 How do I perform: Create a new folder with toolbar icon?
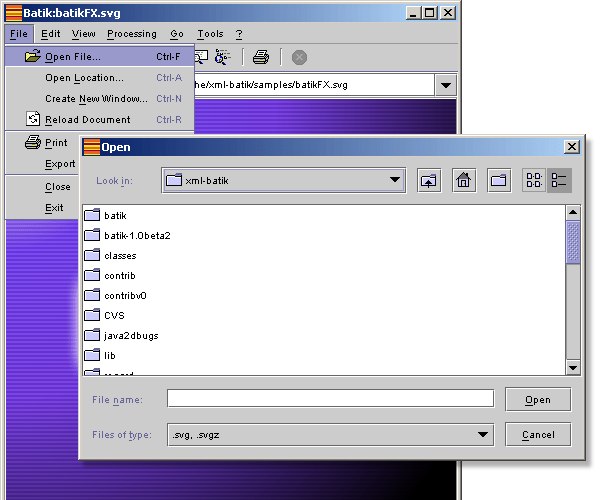(x=499, y=181)
